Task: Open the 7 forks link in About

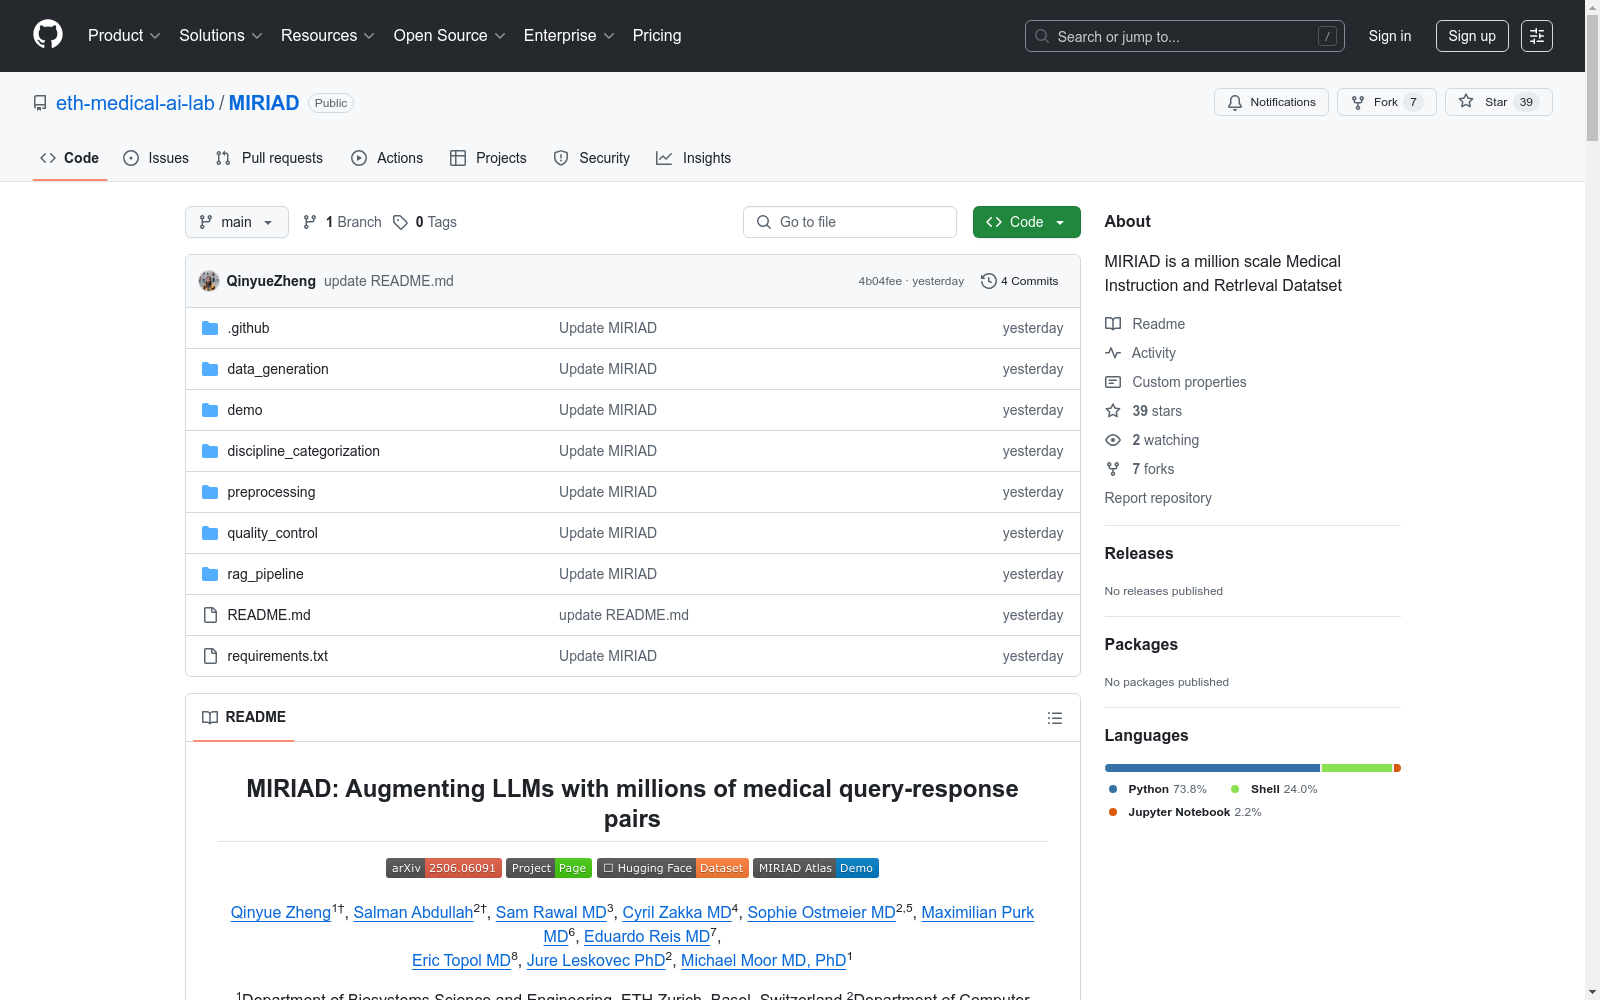Action: pyautogui.click(x=1153, y=469)
